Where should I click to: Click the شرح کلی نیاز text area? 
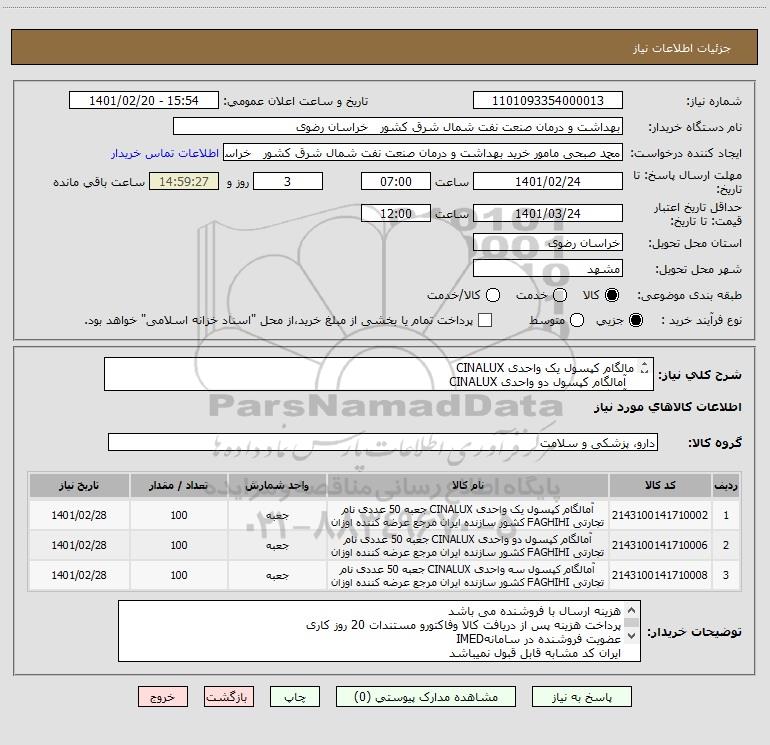point(379,374)
